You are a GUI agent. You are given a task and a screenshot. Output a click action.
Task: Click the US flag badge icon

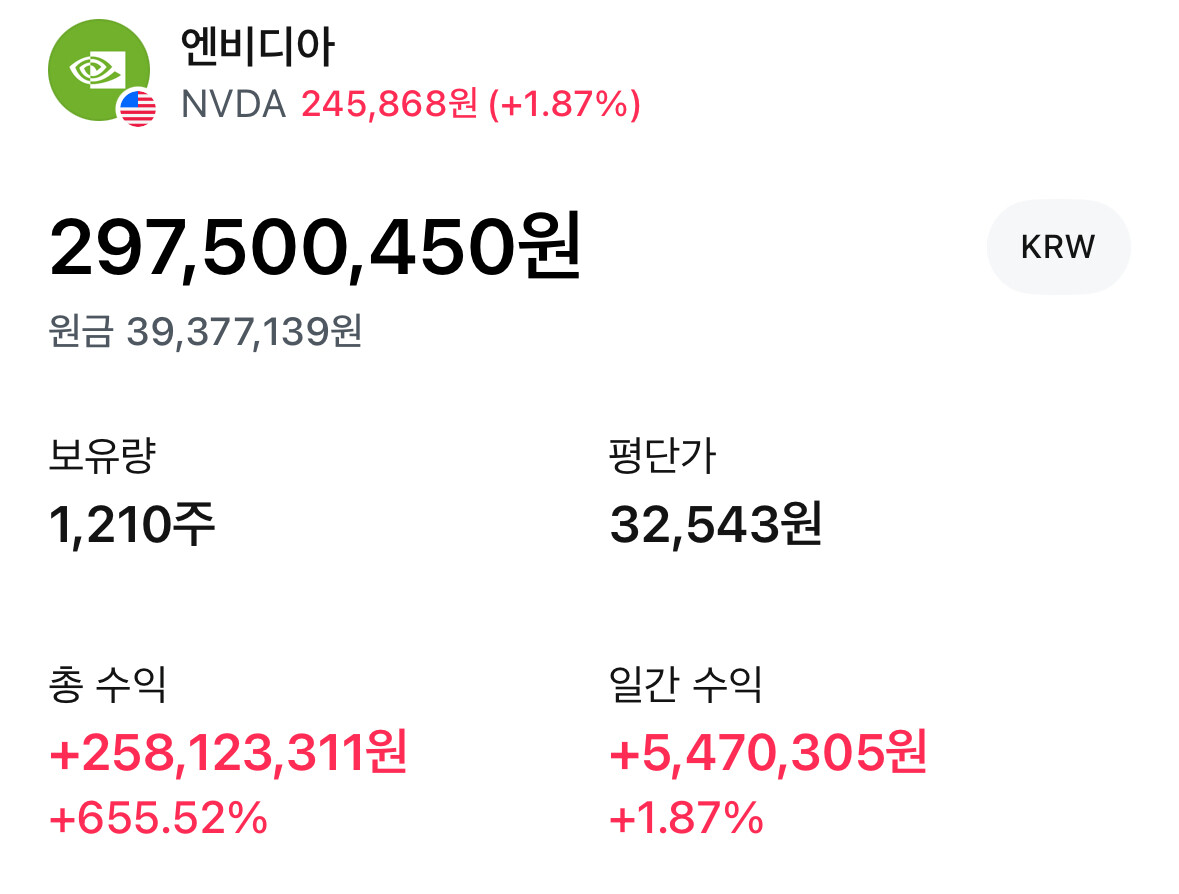pyautogui.click(x=138, y=108)
